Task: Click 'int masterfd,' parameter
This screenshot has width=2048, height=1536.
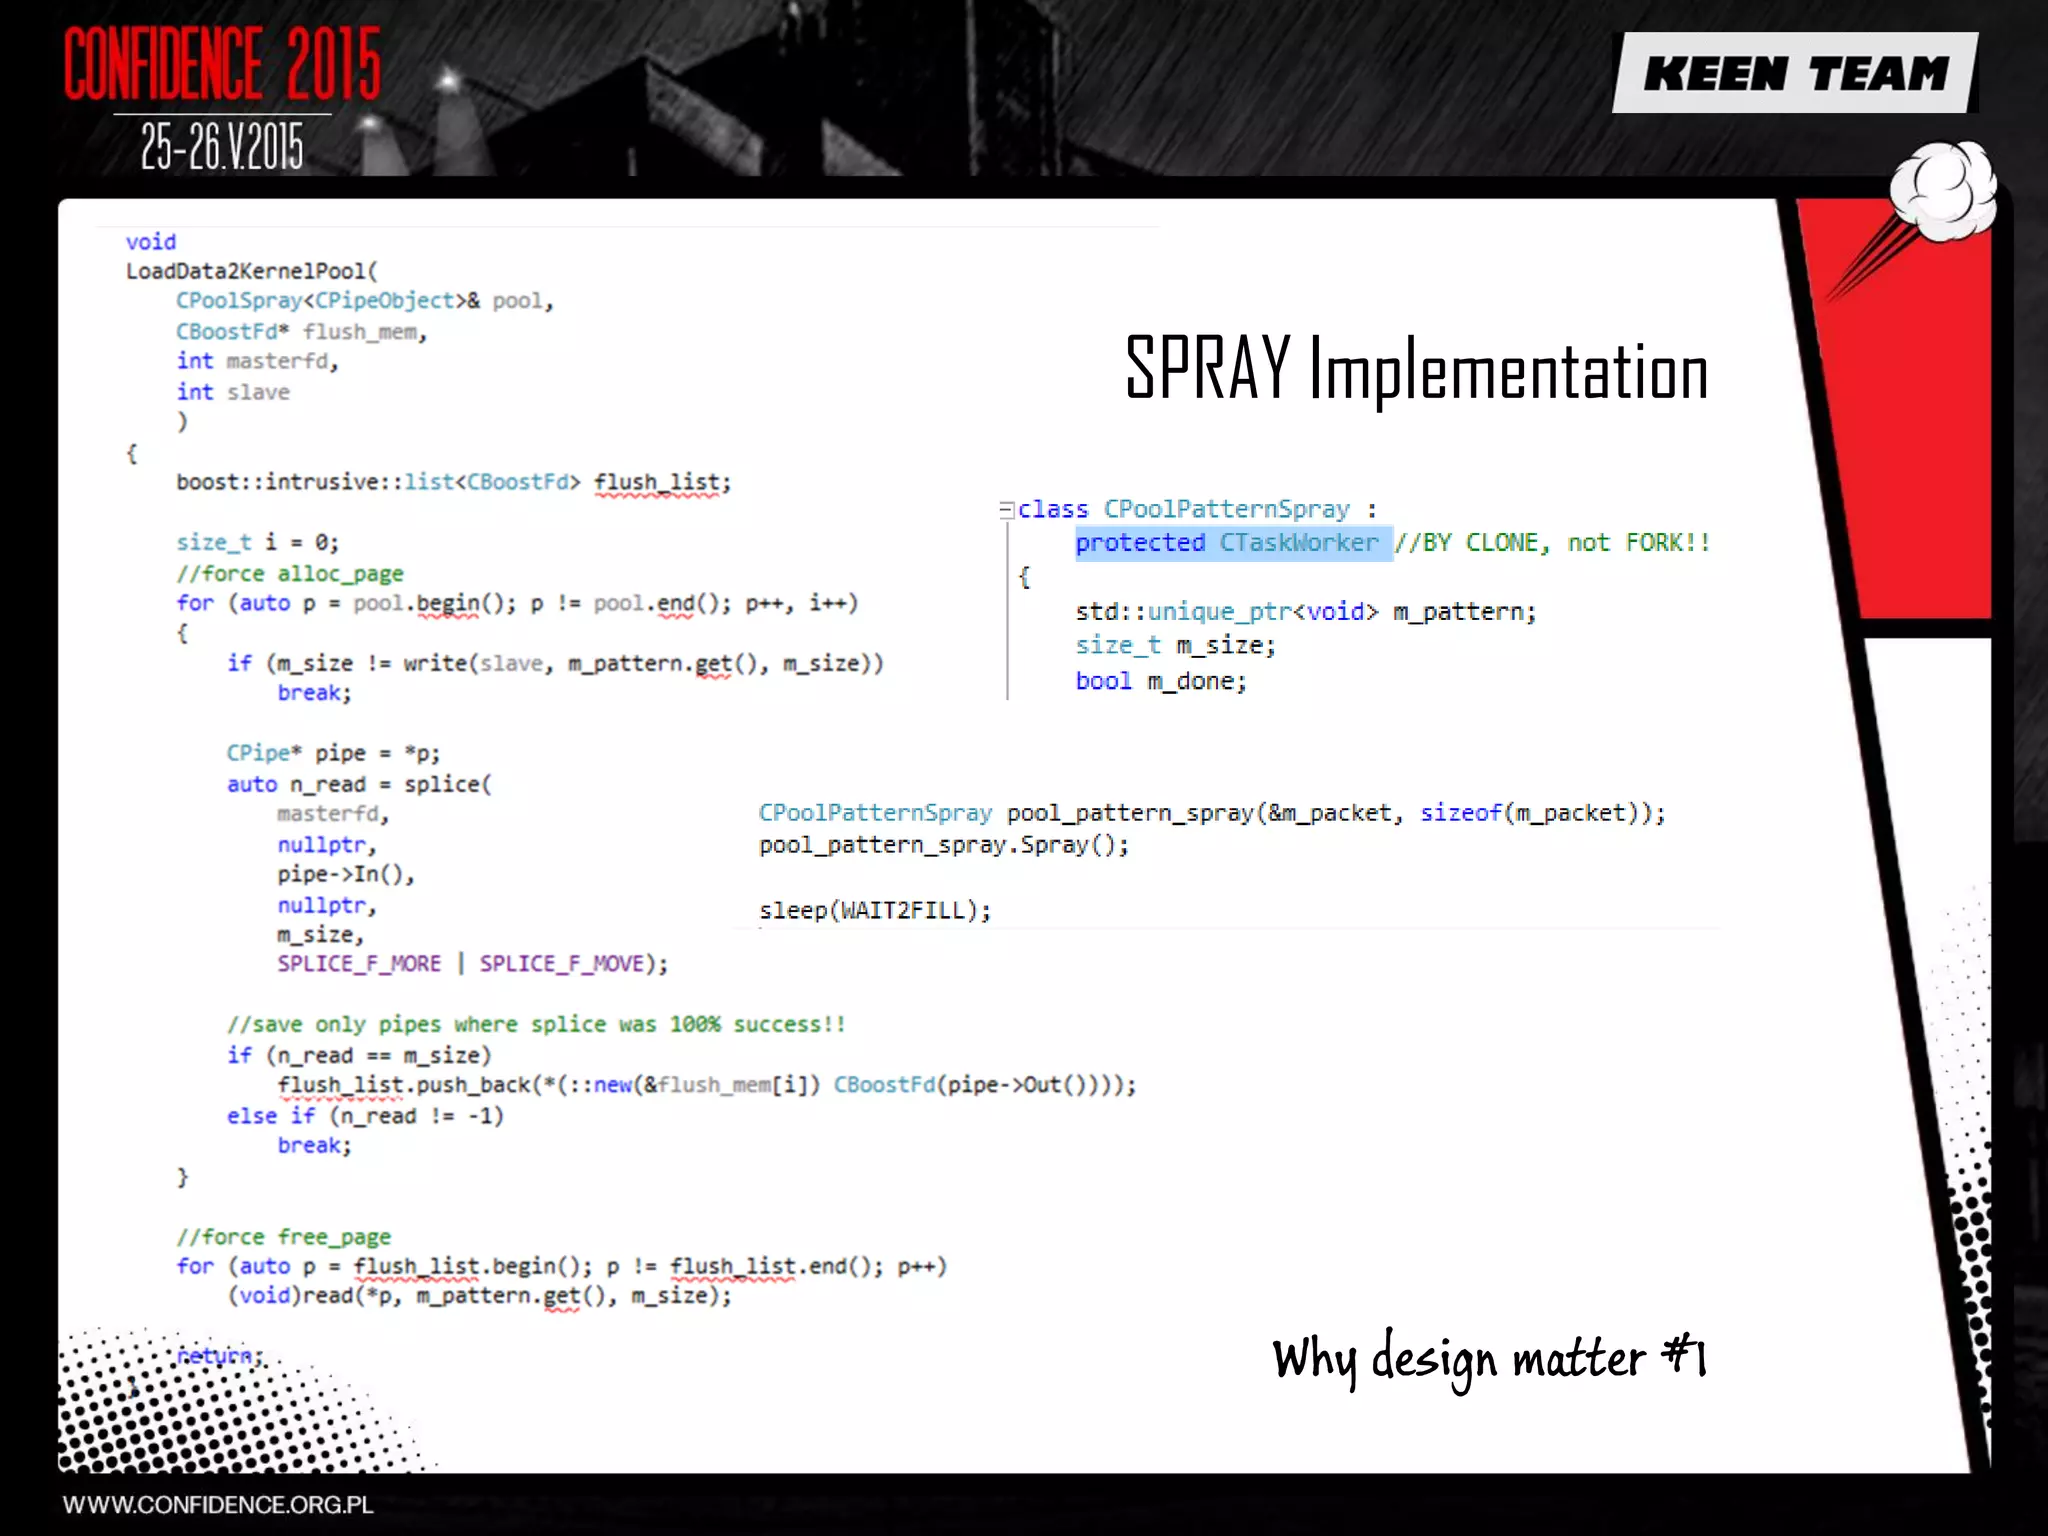Action: click(258, 361)
